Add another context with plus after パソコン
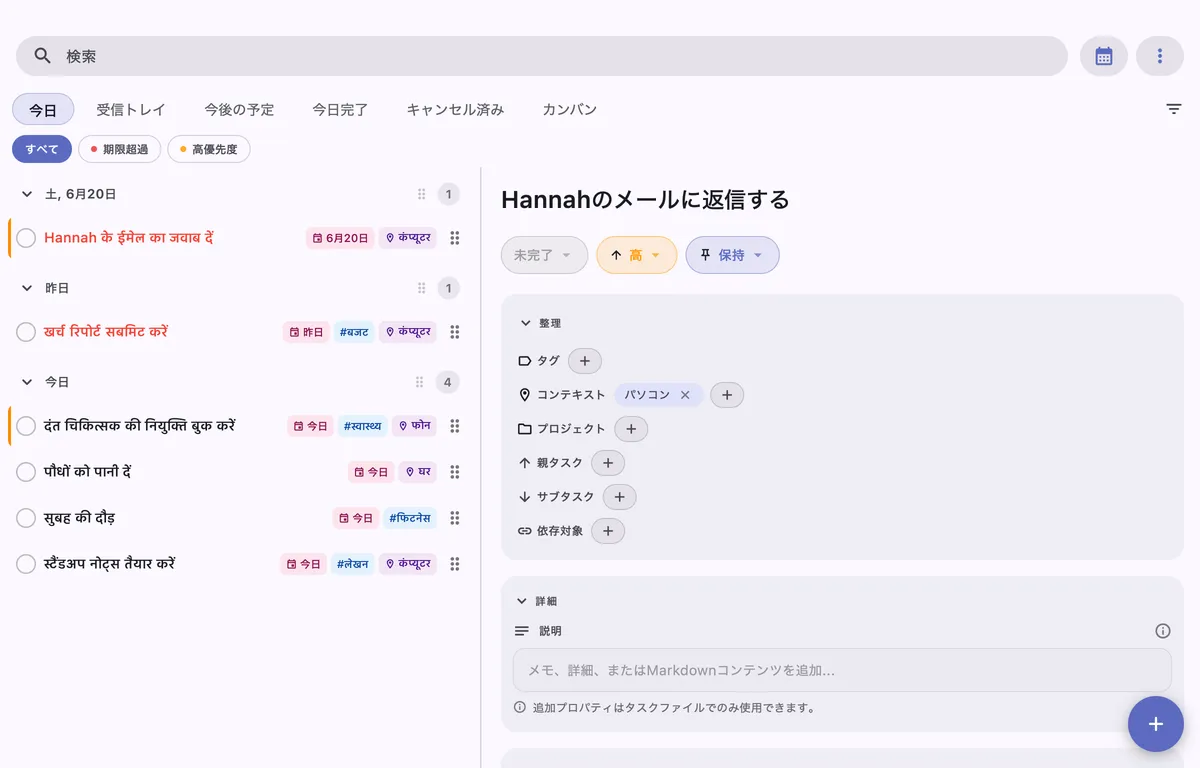 coord(727,395)
